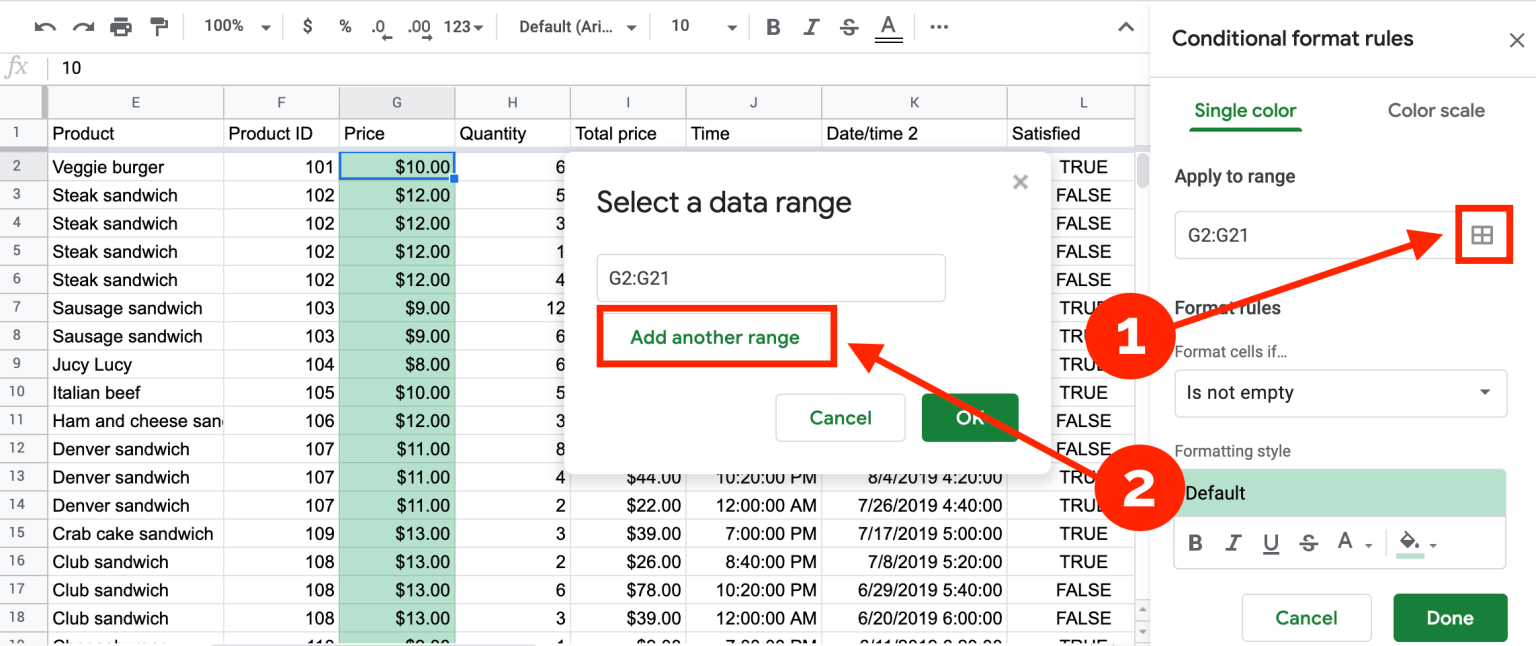This screenshot has width=1536, height=646.
Task: Apply currency format
Action: [x=307, y=26]
